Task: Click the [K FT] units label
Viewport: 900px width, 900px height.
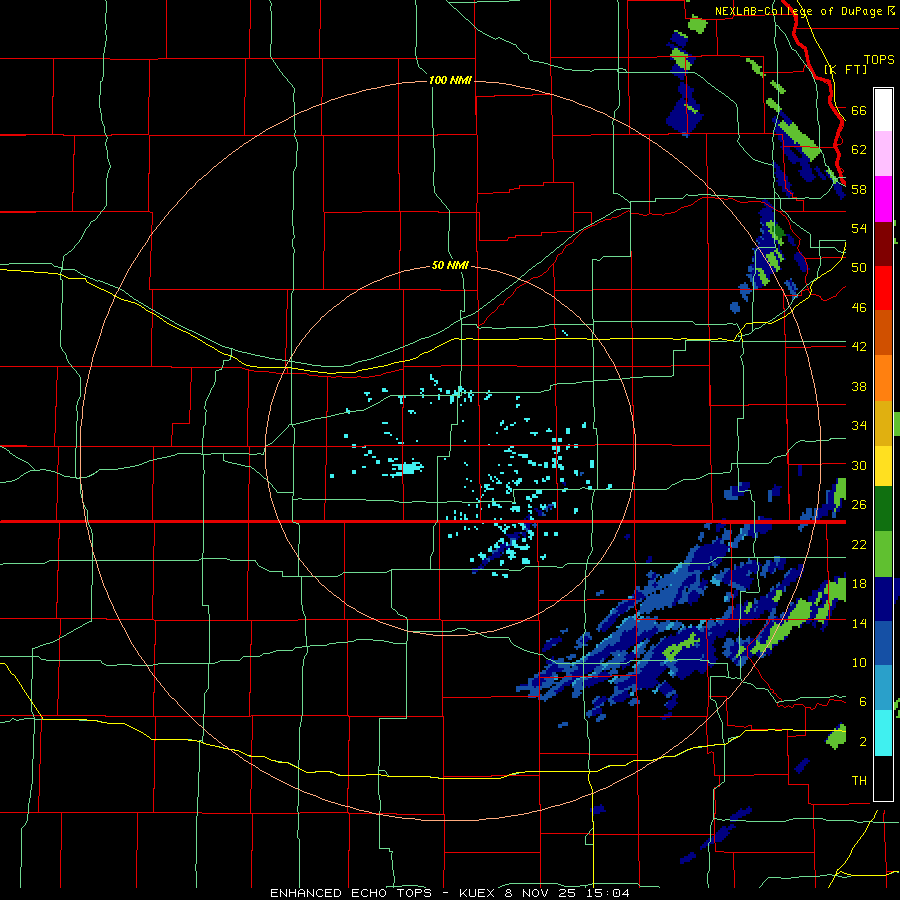Action: click(845, 69)
